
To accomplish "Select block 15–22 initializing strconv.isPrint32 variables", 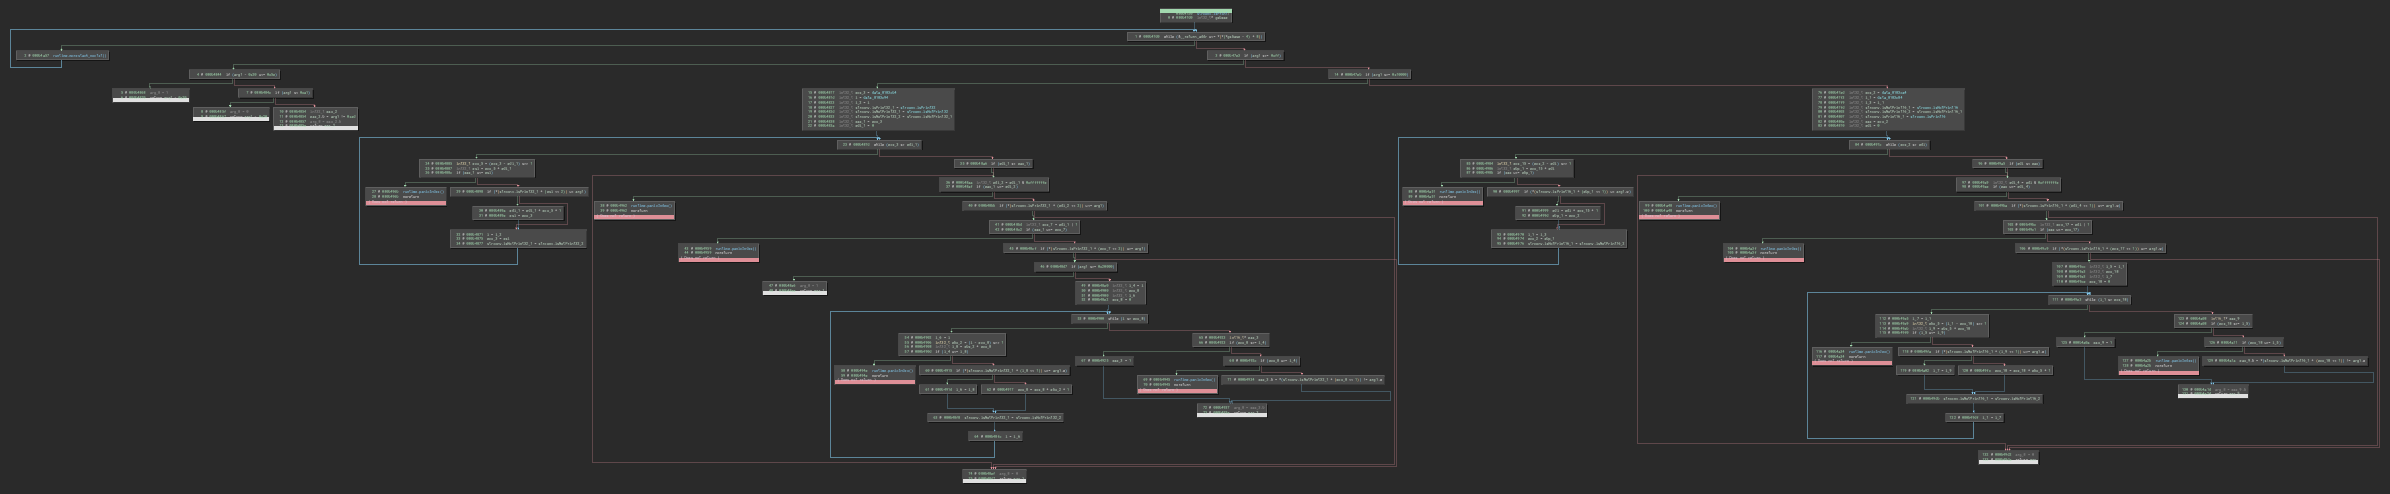I will click(880, 109).
